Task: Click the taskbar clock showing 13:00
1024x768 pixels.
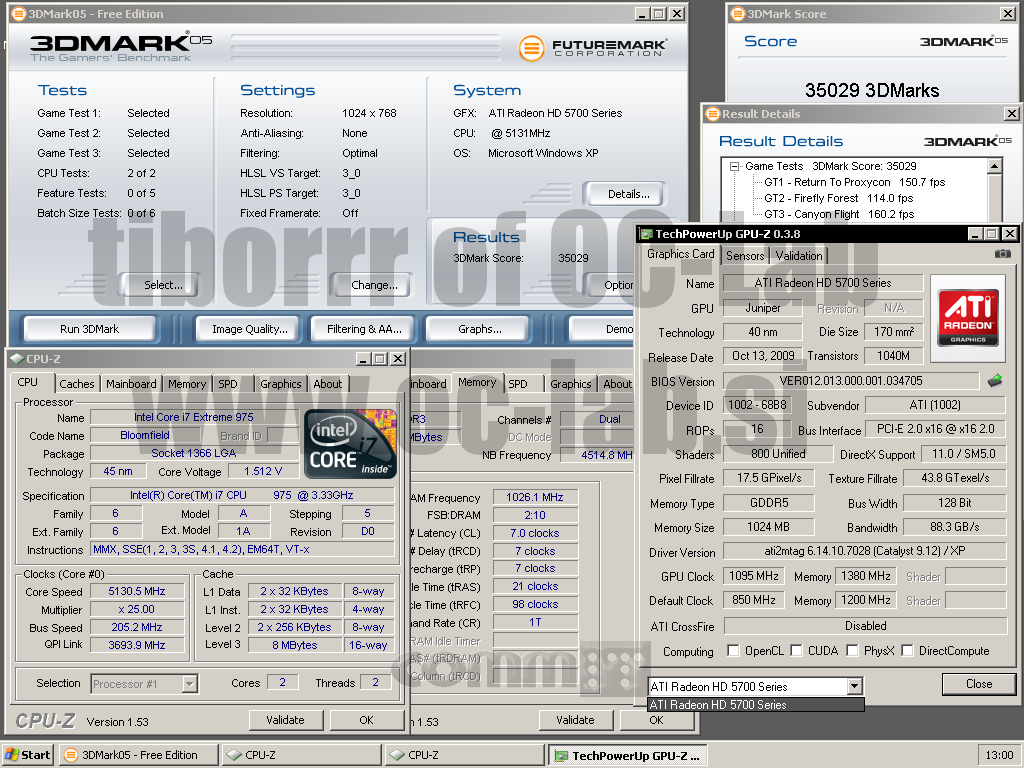Action: (x=999, y=755)
